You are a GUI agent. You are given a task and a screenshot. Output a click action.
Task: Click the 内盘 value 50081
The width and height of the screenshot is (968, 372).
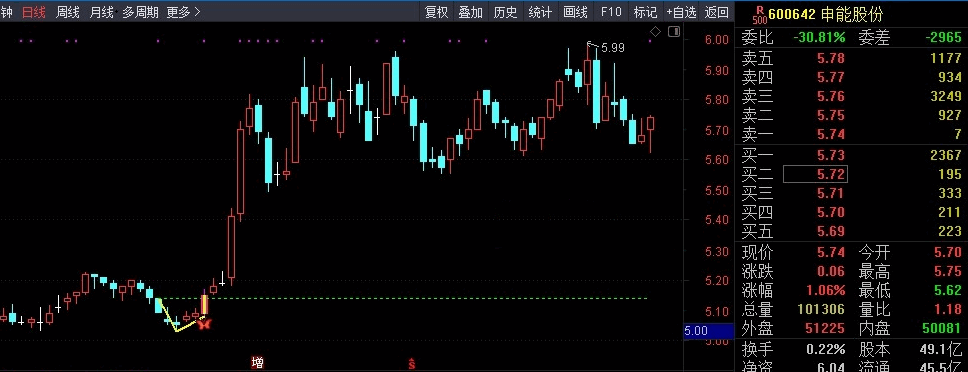point(941,329)
